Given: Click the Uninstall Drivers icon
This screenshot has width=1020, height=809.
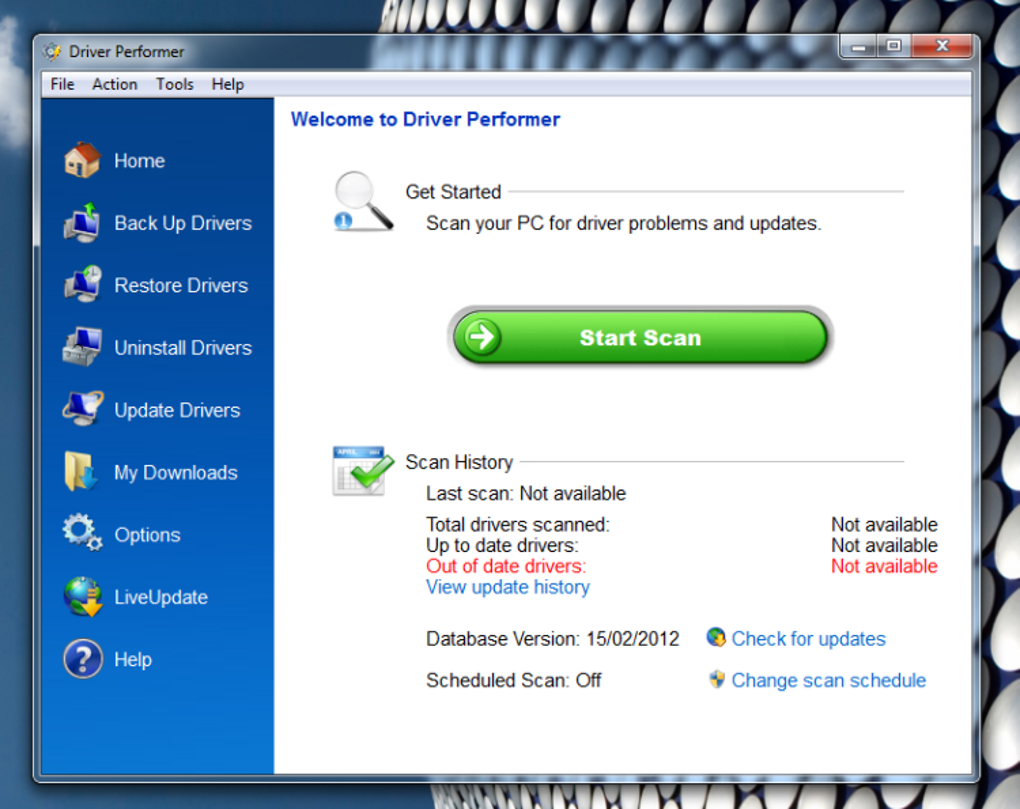Looking at the screenshot, I should point(82,347).
